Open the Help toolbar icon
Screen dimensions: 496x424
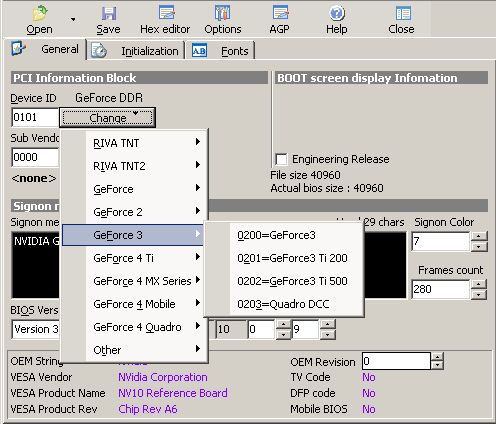[337, 13]
